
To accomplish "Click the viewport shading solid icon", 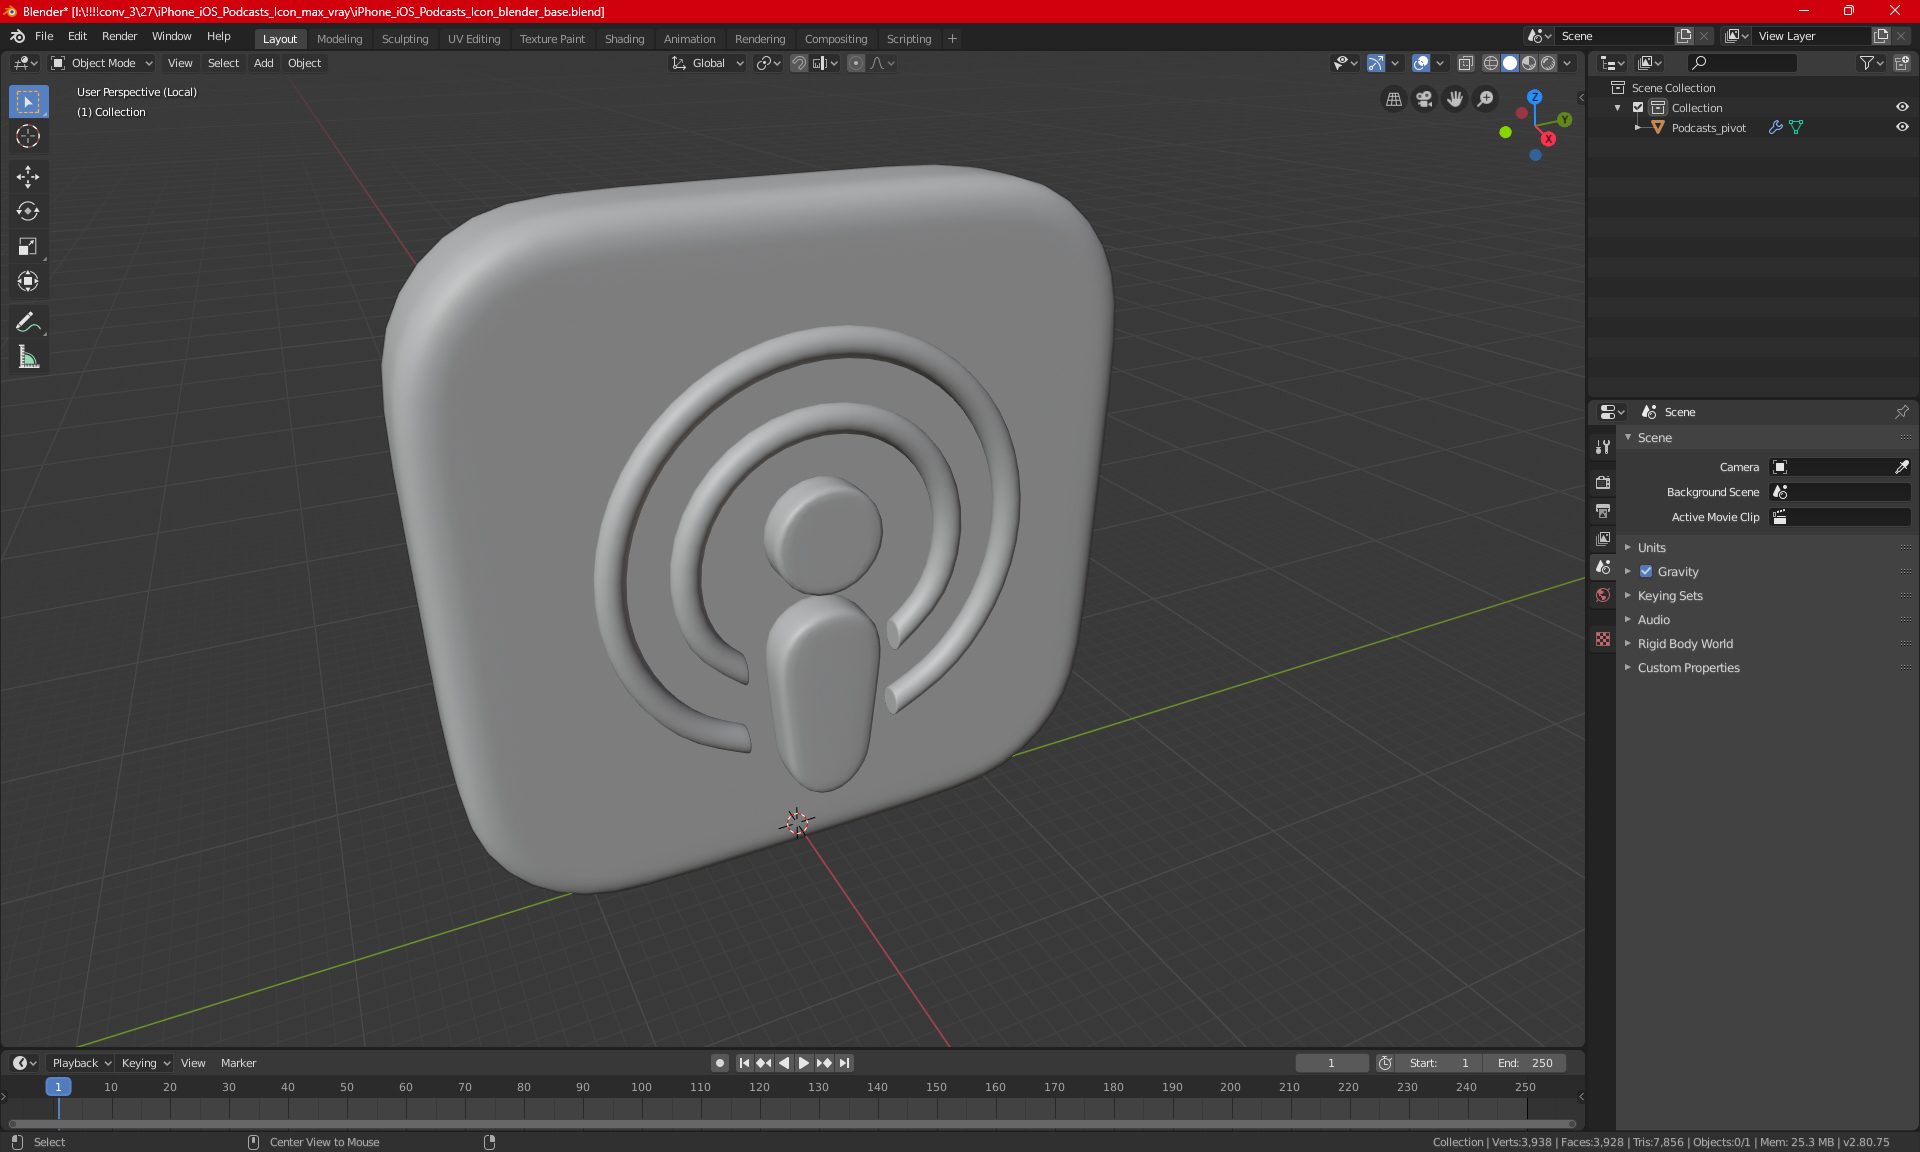I will 1509,63.
